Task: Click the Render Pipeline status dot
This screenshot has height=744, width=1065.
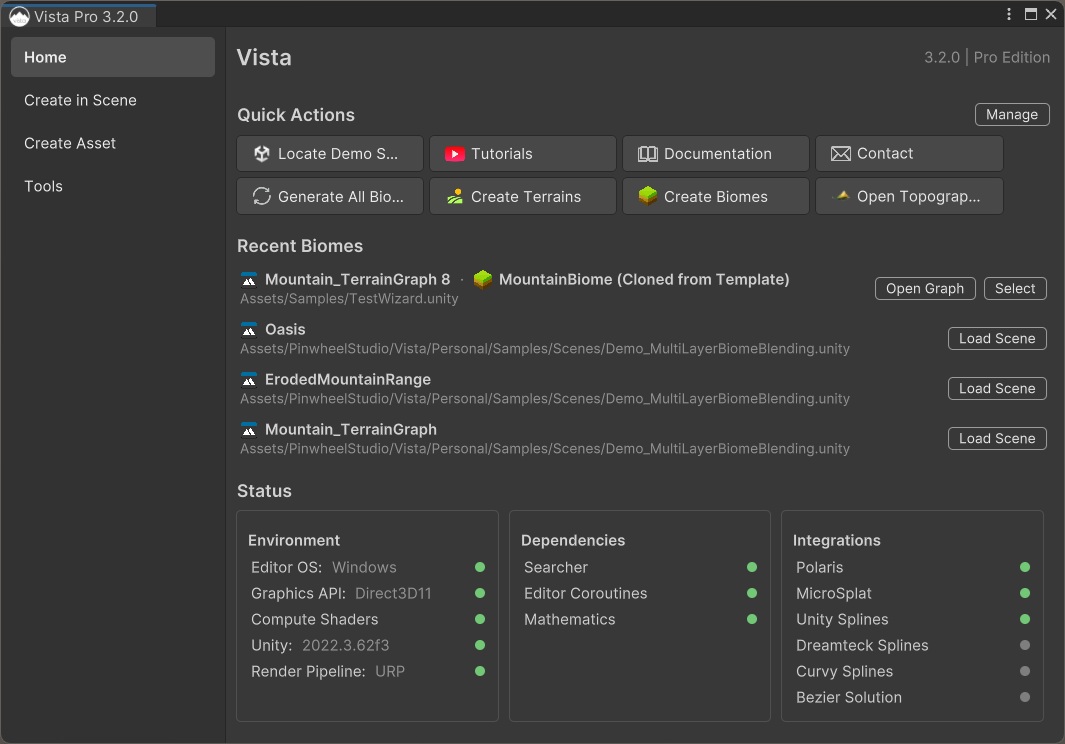Action: [480, 671]
